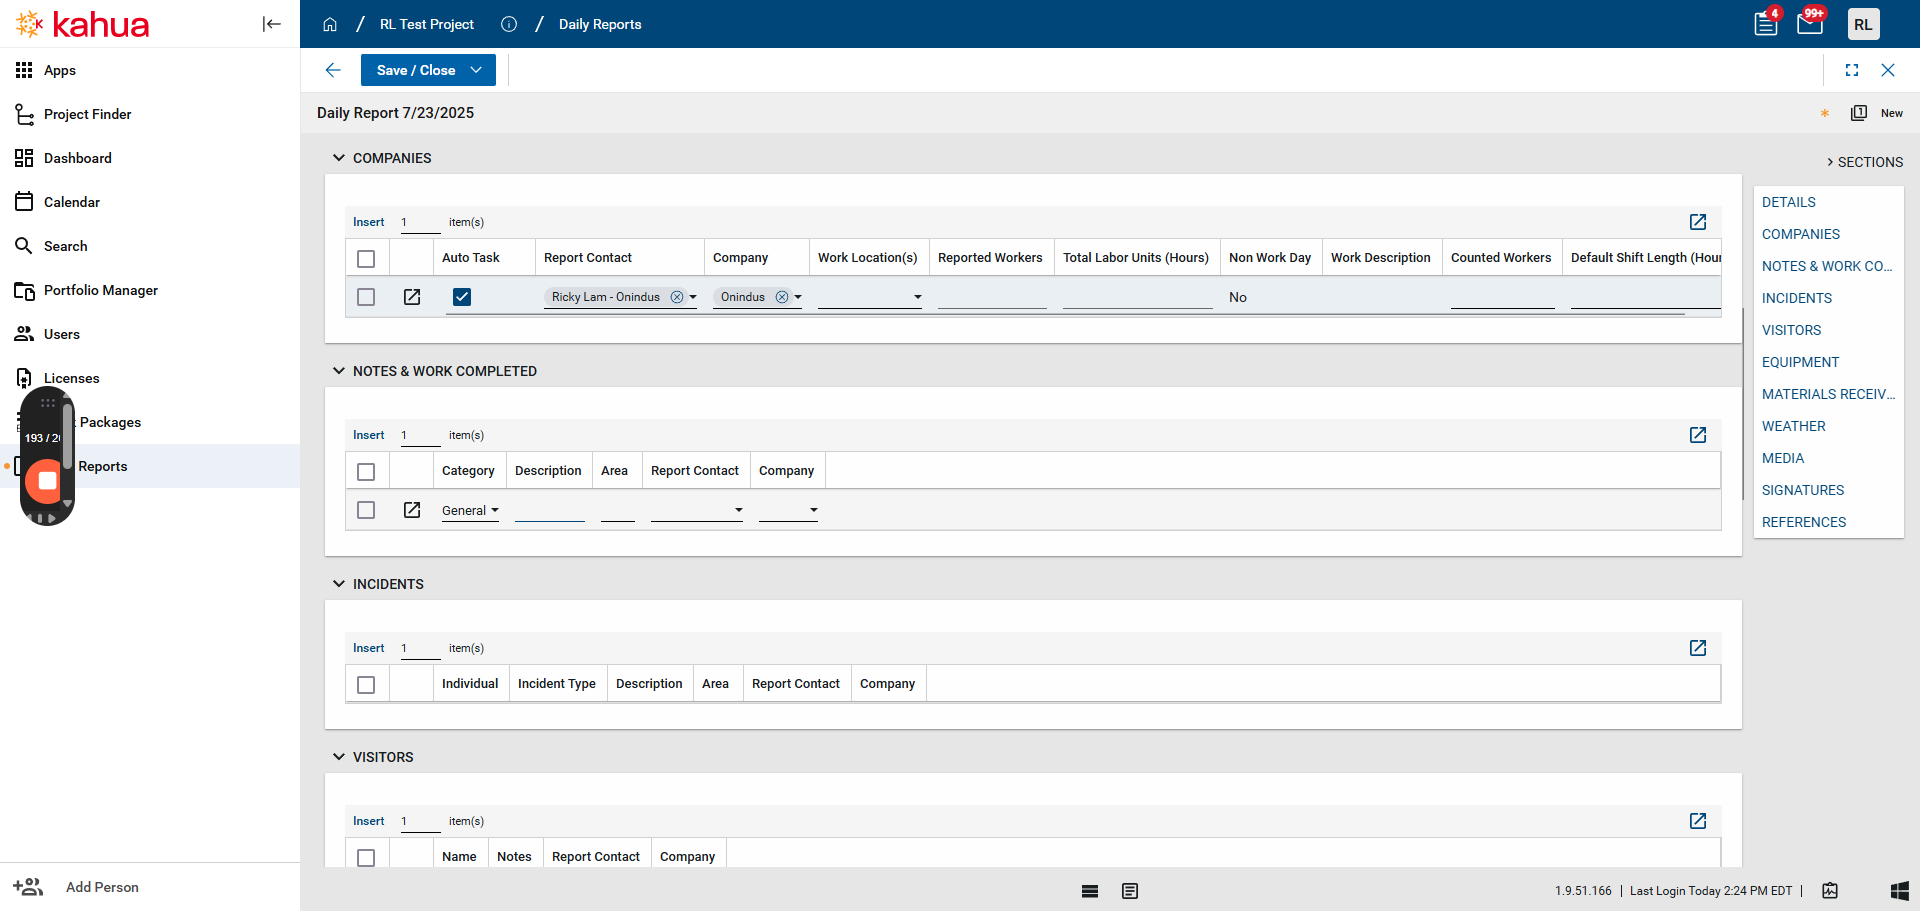Screen dimensions: 1920x911
Task: Collapse the left sidebar navigation
Action: (x=271, y=24)
